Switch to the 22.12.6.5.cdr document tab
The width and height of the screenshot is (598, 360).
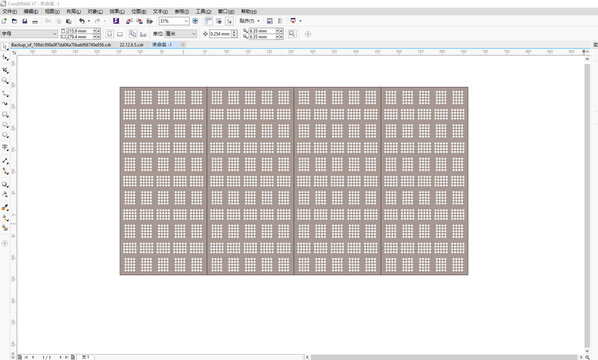pyautogui.click(x=132, y=45)
